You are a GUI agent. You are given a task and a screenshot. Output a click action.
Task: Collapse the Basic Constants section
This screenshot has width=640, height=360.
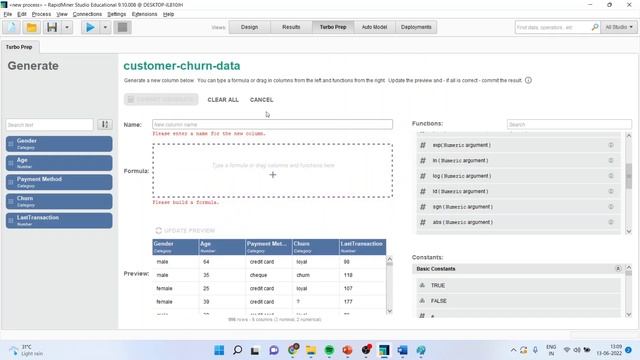click(x=618, y=269)
